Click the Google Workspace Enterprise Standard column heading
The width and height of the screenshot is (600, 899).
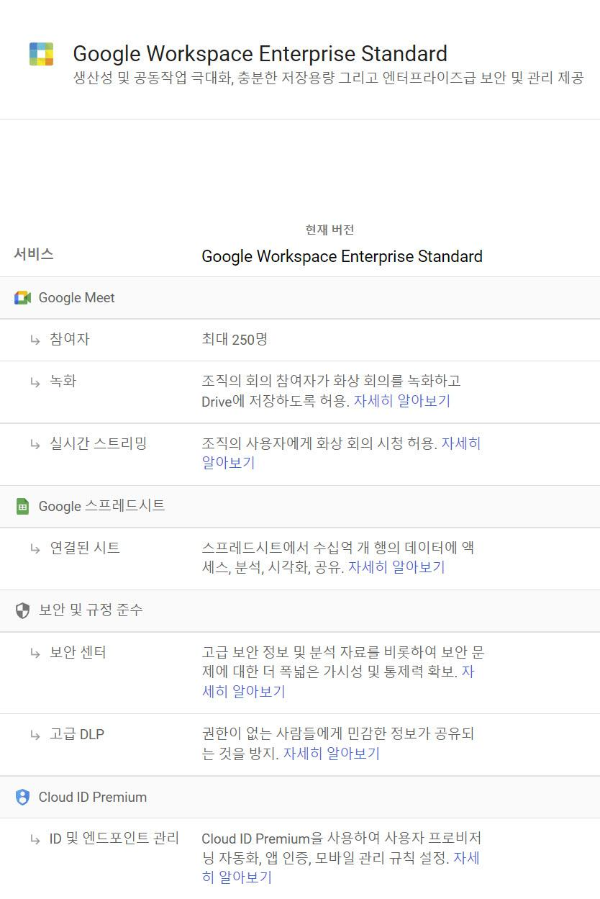342,256
